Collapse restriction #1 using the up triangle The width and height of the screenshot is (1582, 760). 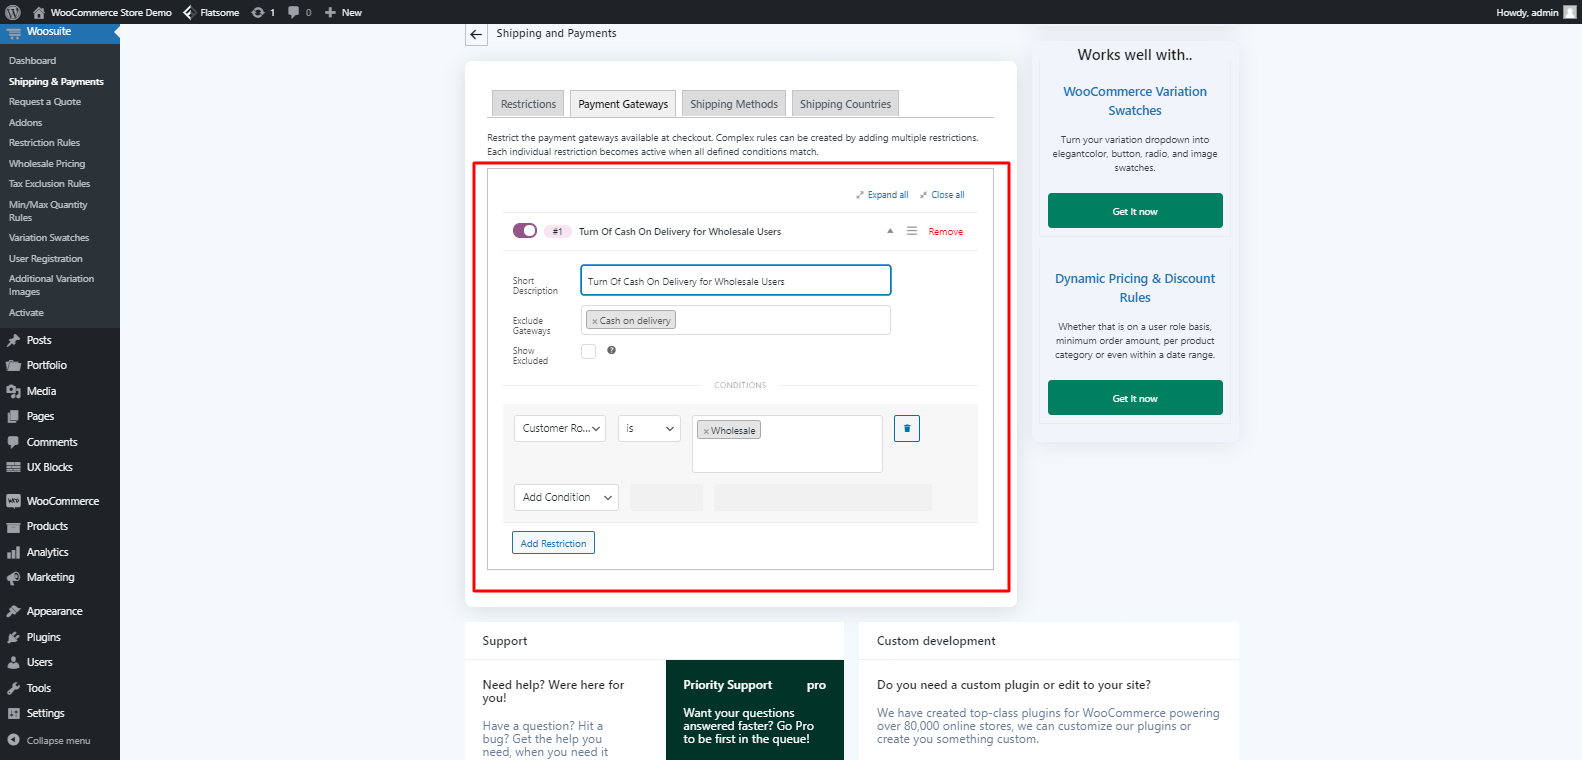coord(890,231)
